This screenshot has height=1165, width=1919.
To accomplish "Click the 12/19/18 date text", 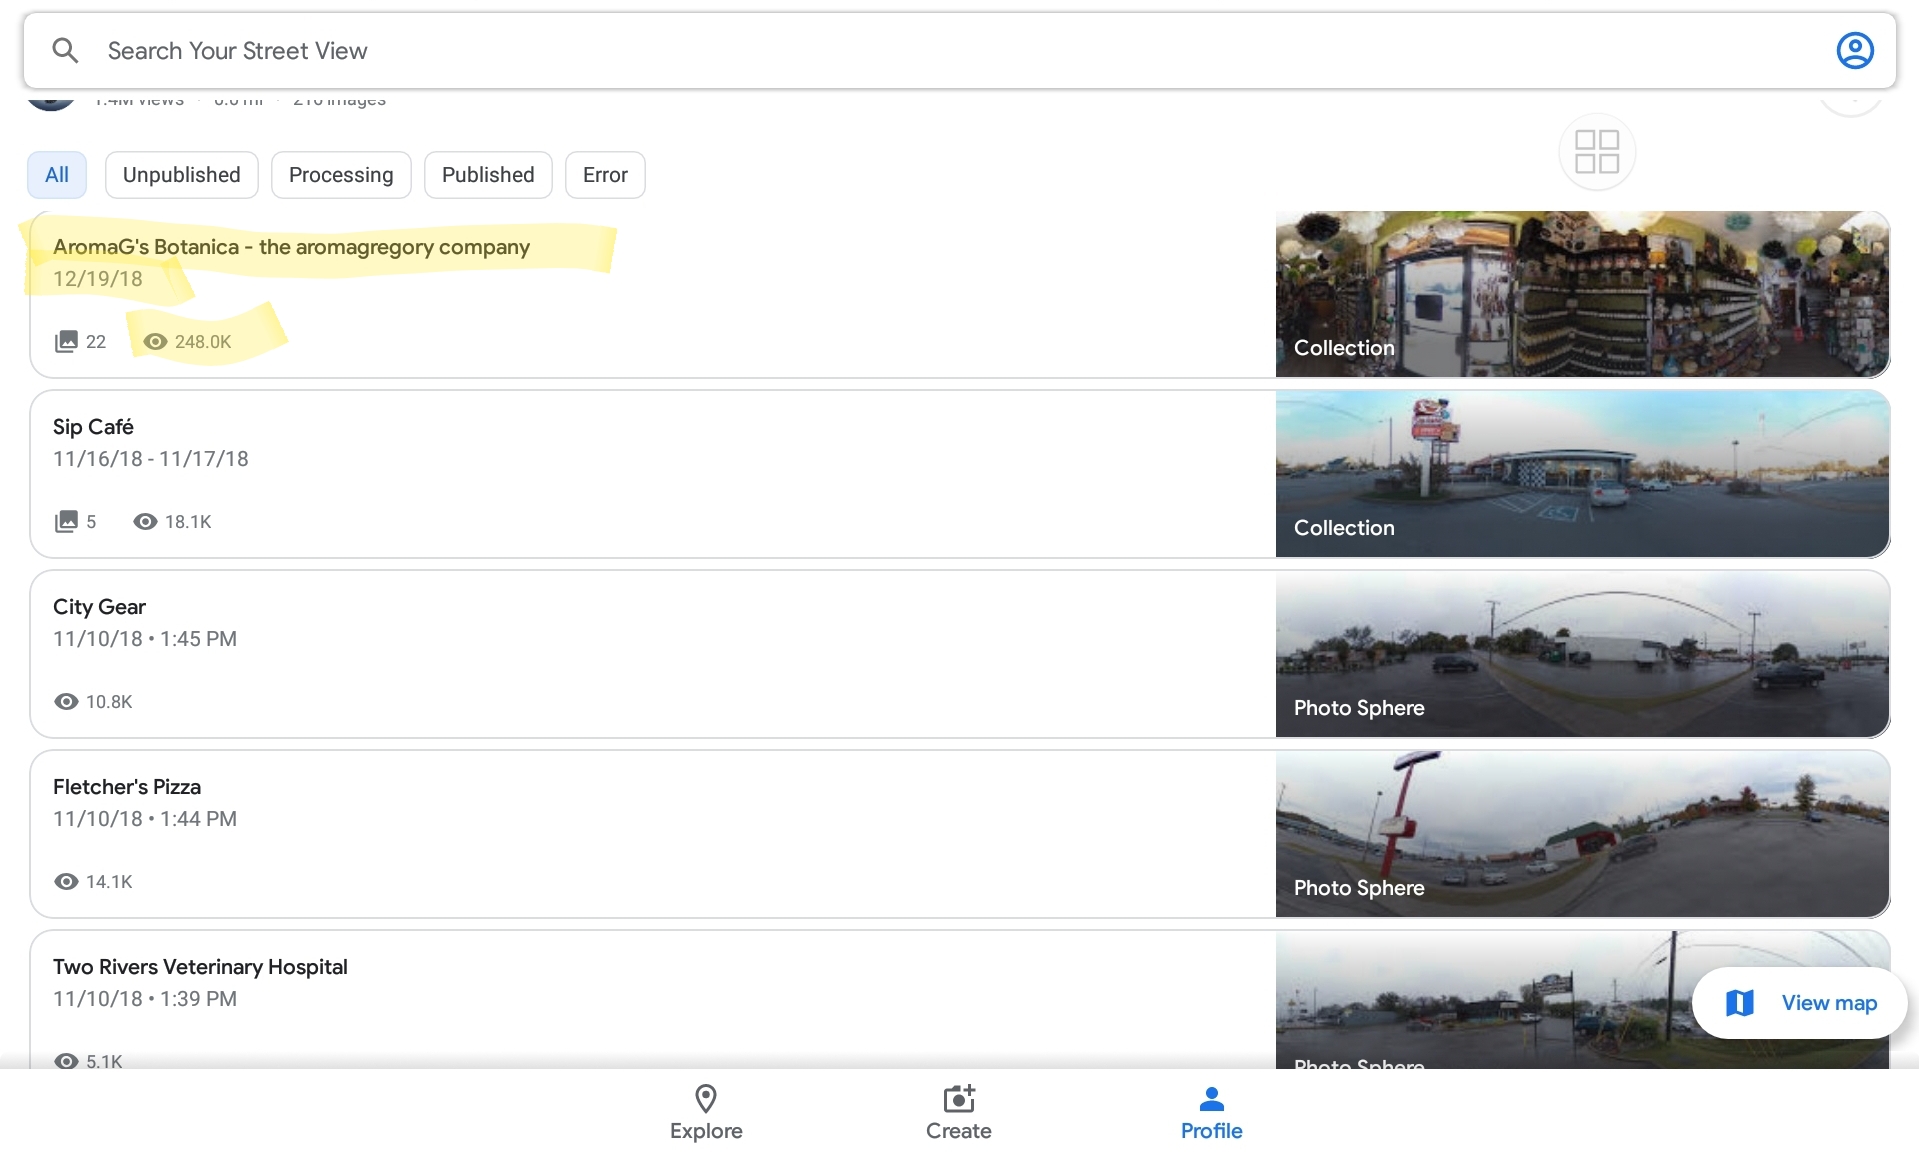I will [x=98, y=279].
